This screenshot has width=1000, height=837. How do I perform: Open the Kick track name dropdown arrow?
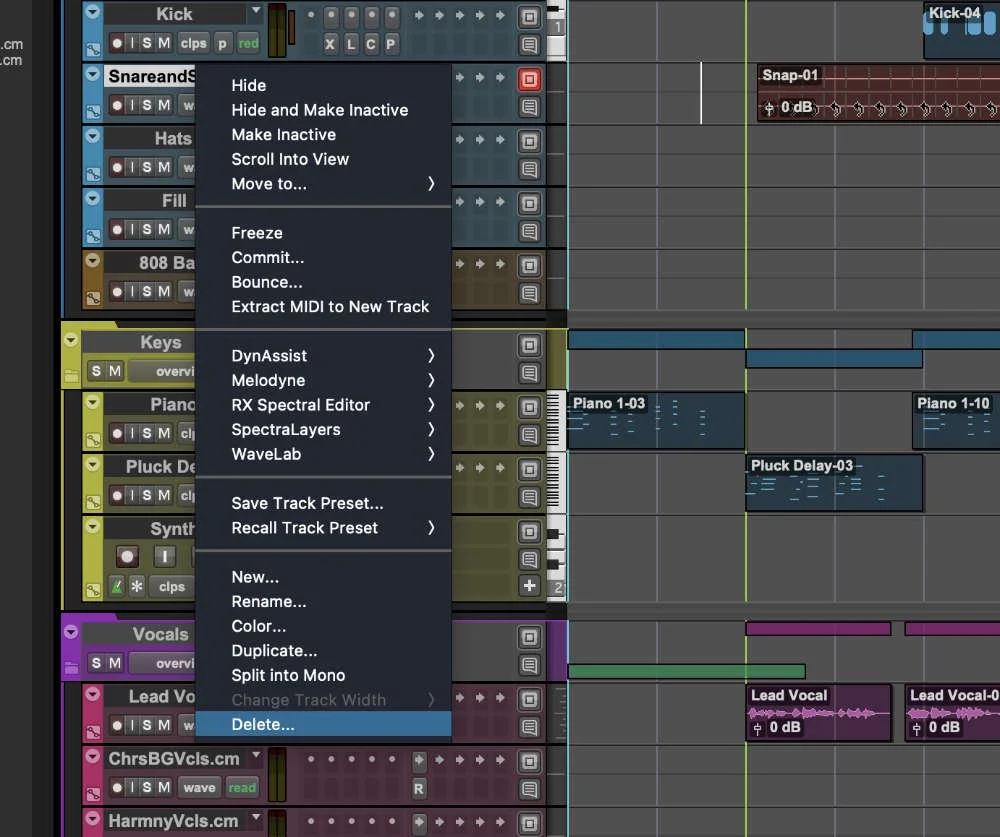pyautogui.click(x=256, y=11)
